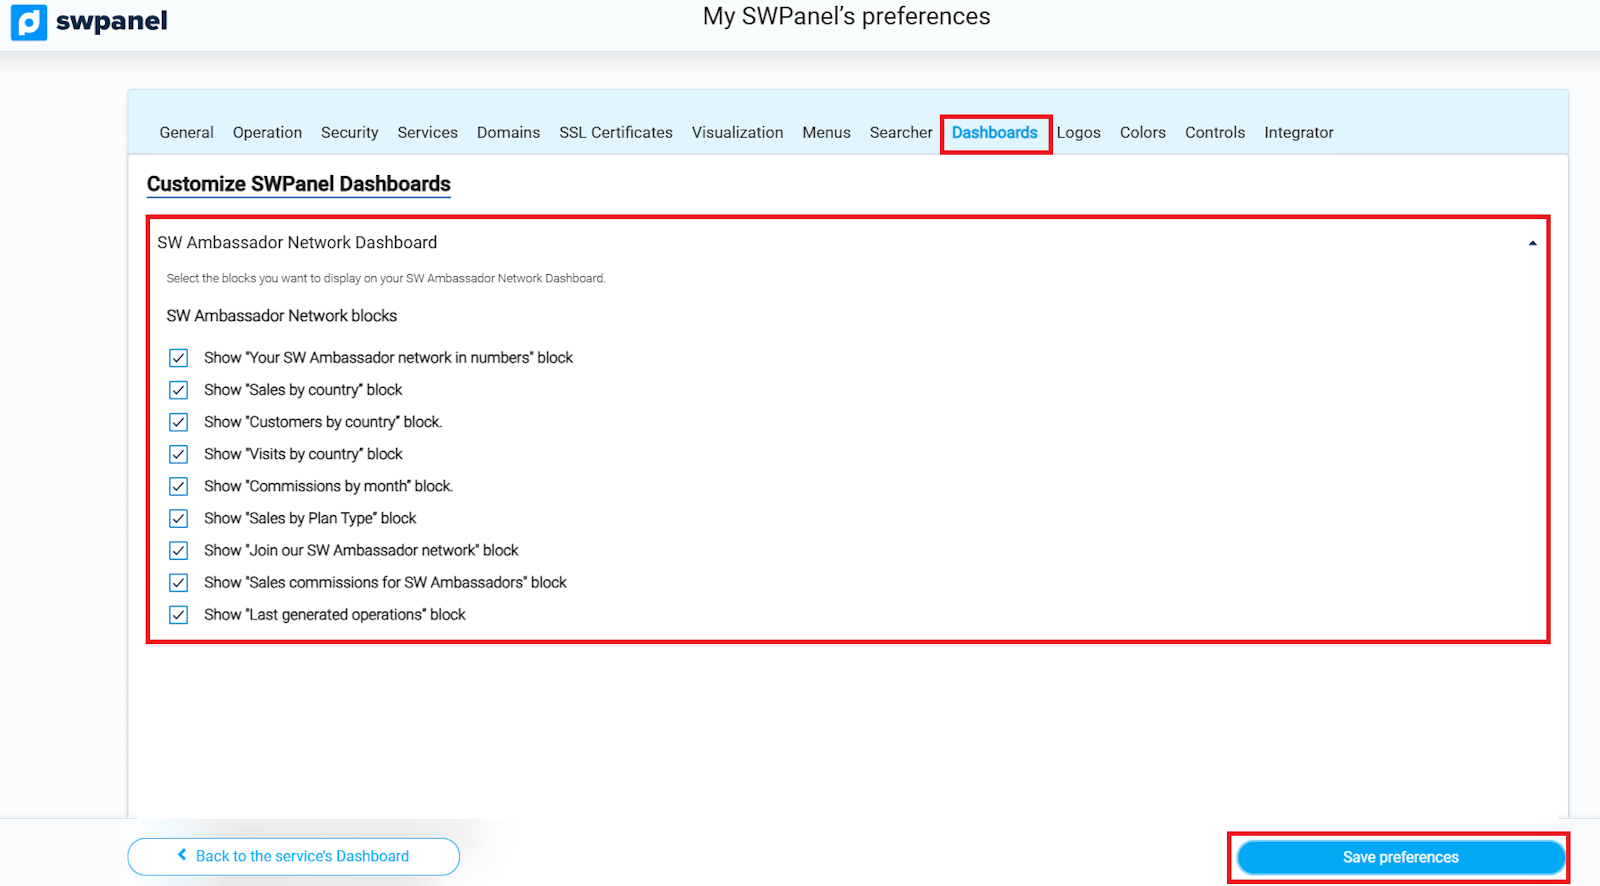1600x886 pixels.
Task: Open the General tab
Action: 186,133
